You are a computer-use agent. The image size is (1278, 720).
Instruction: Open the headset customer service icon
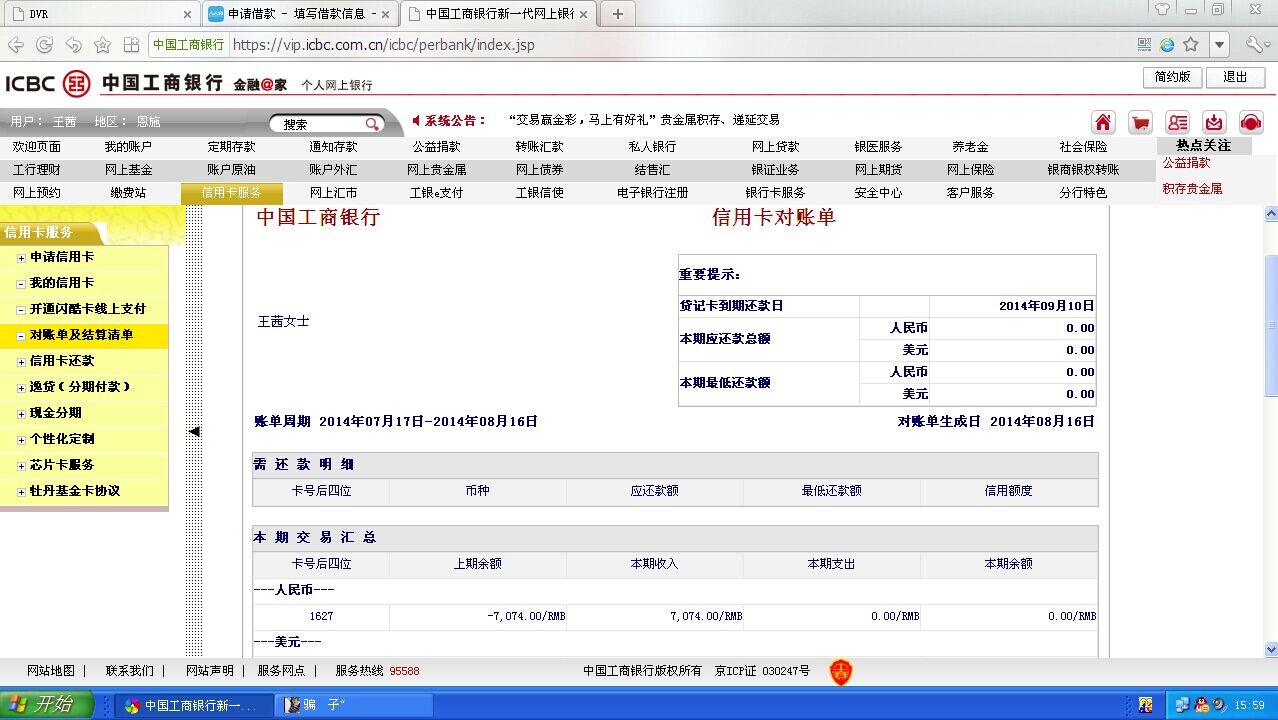coord(1251,122)
